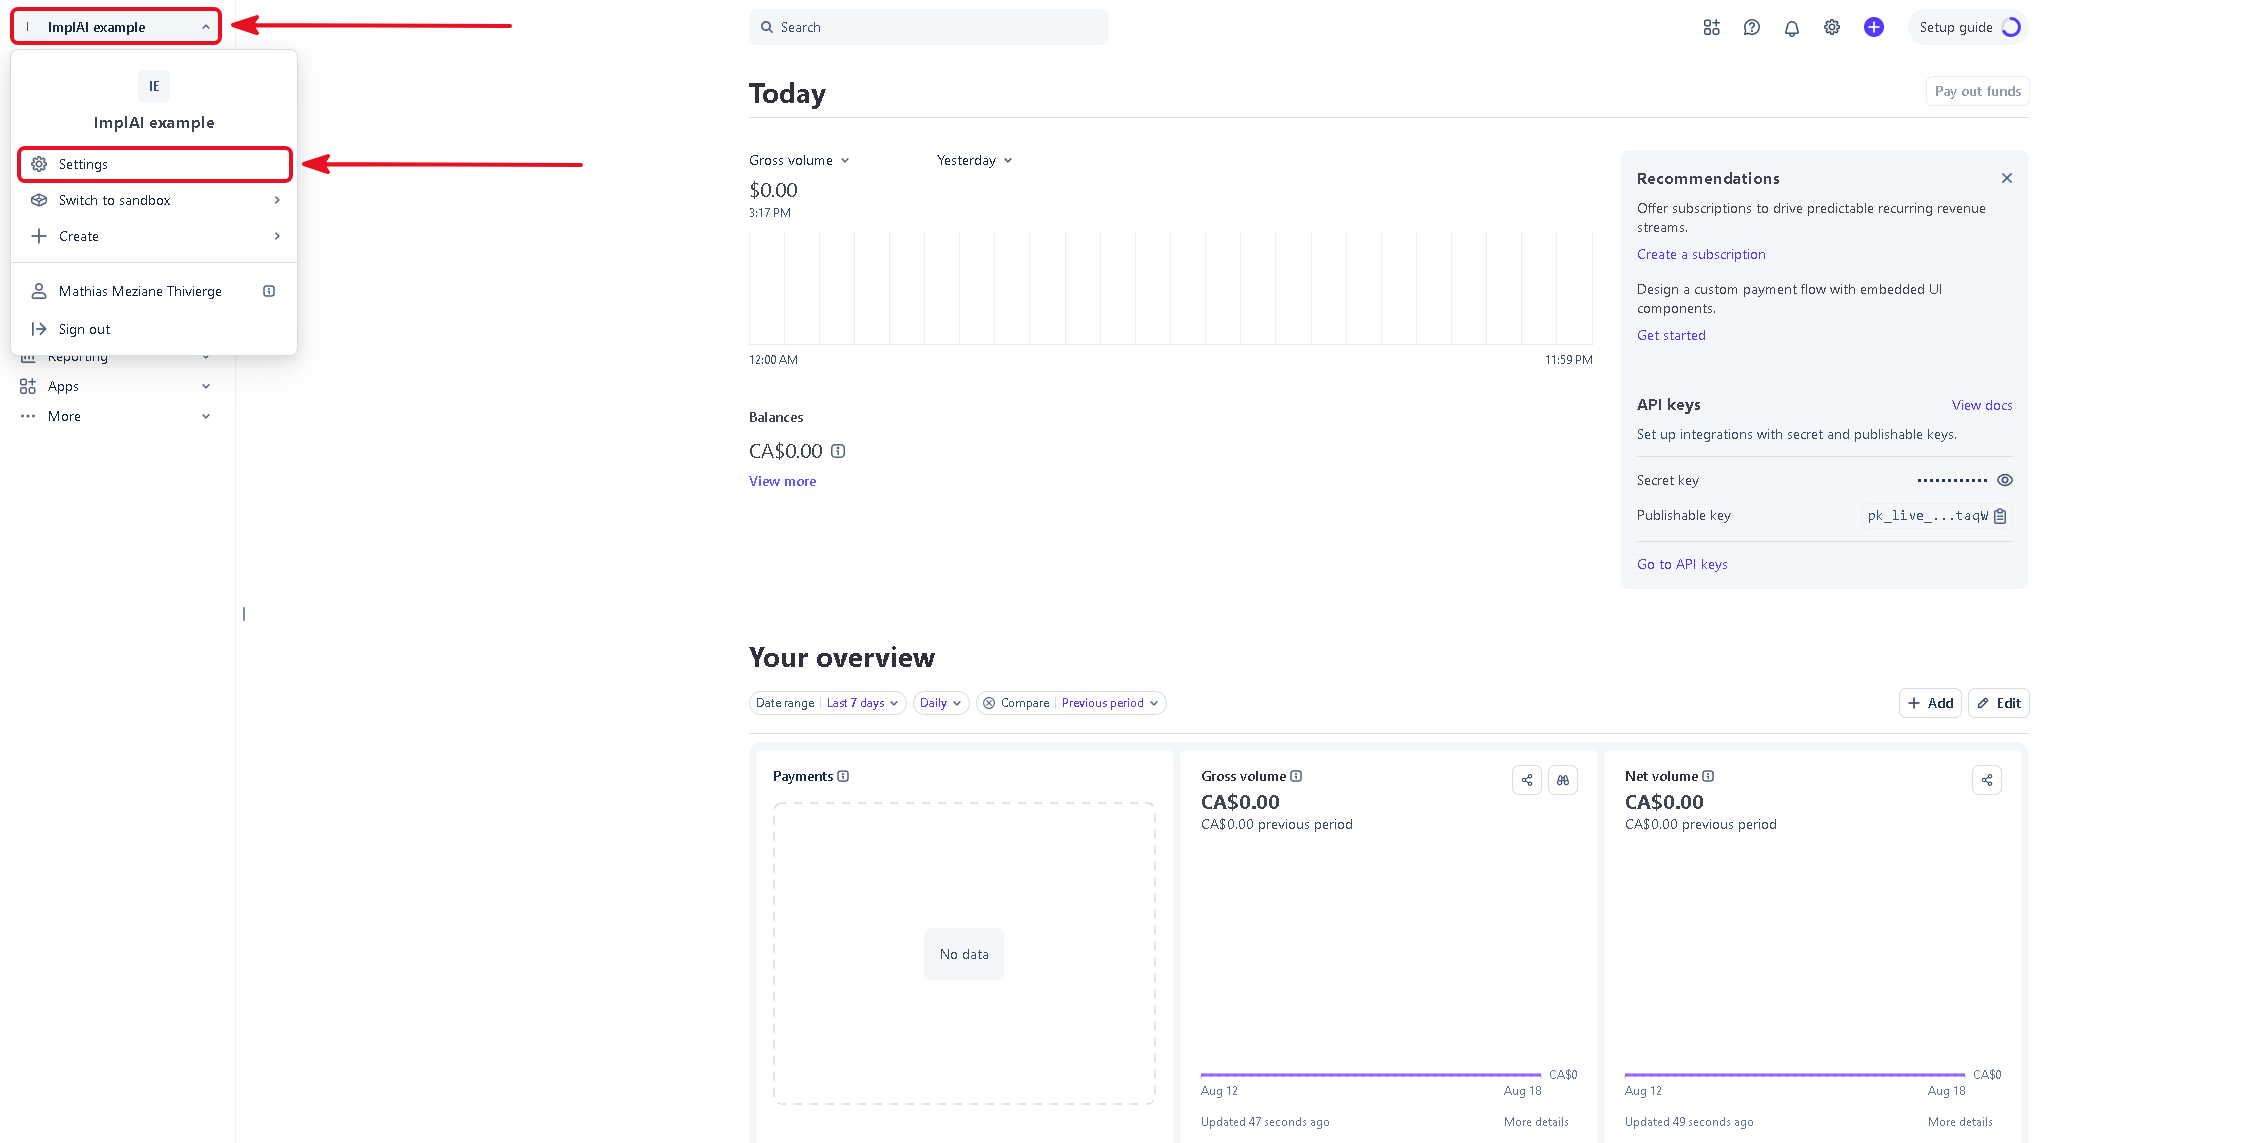
Task: Share the Gross volume chart
Action: coord(1526,780)
